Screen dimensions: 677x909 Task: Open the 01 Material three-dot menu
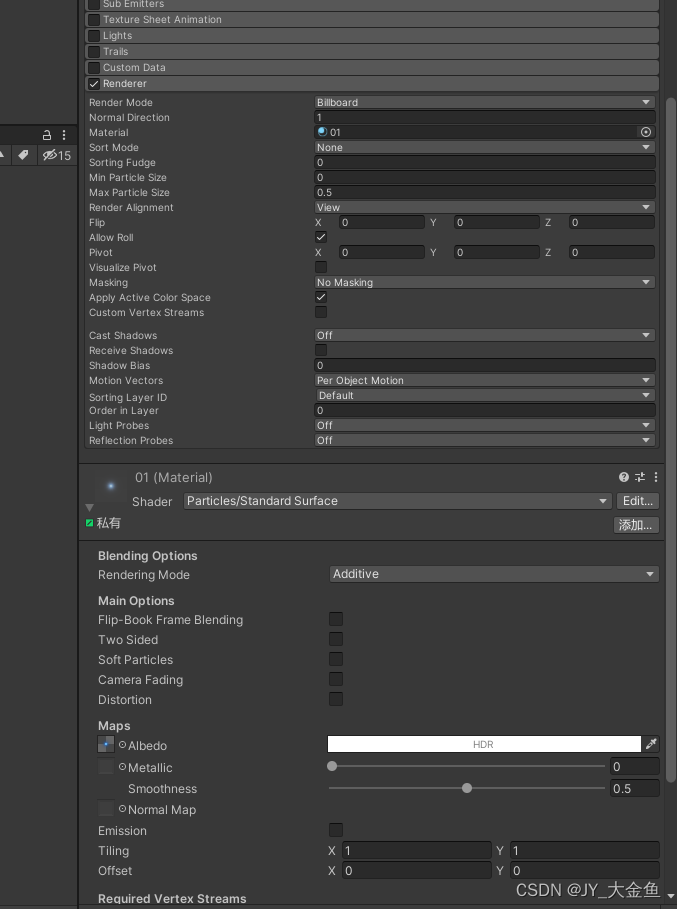(x=656, y=477)
